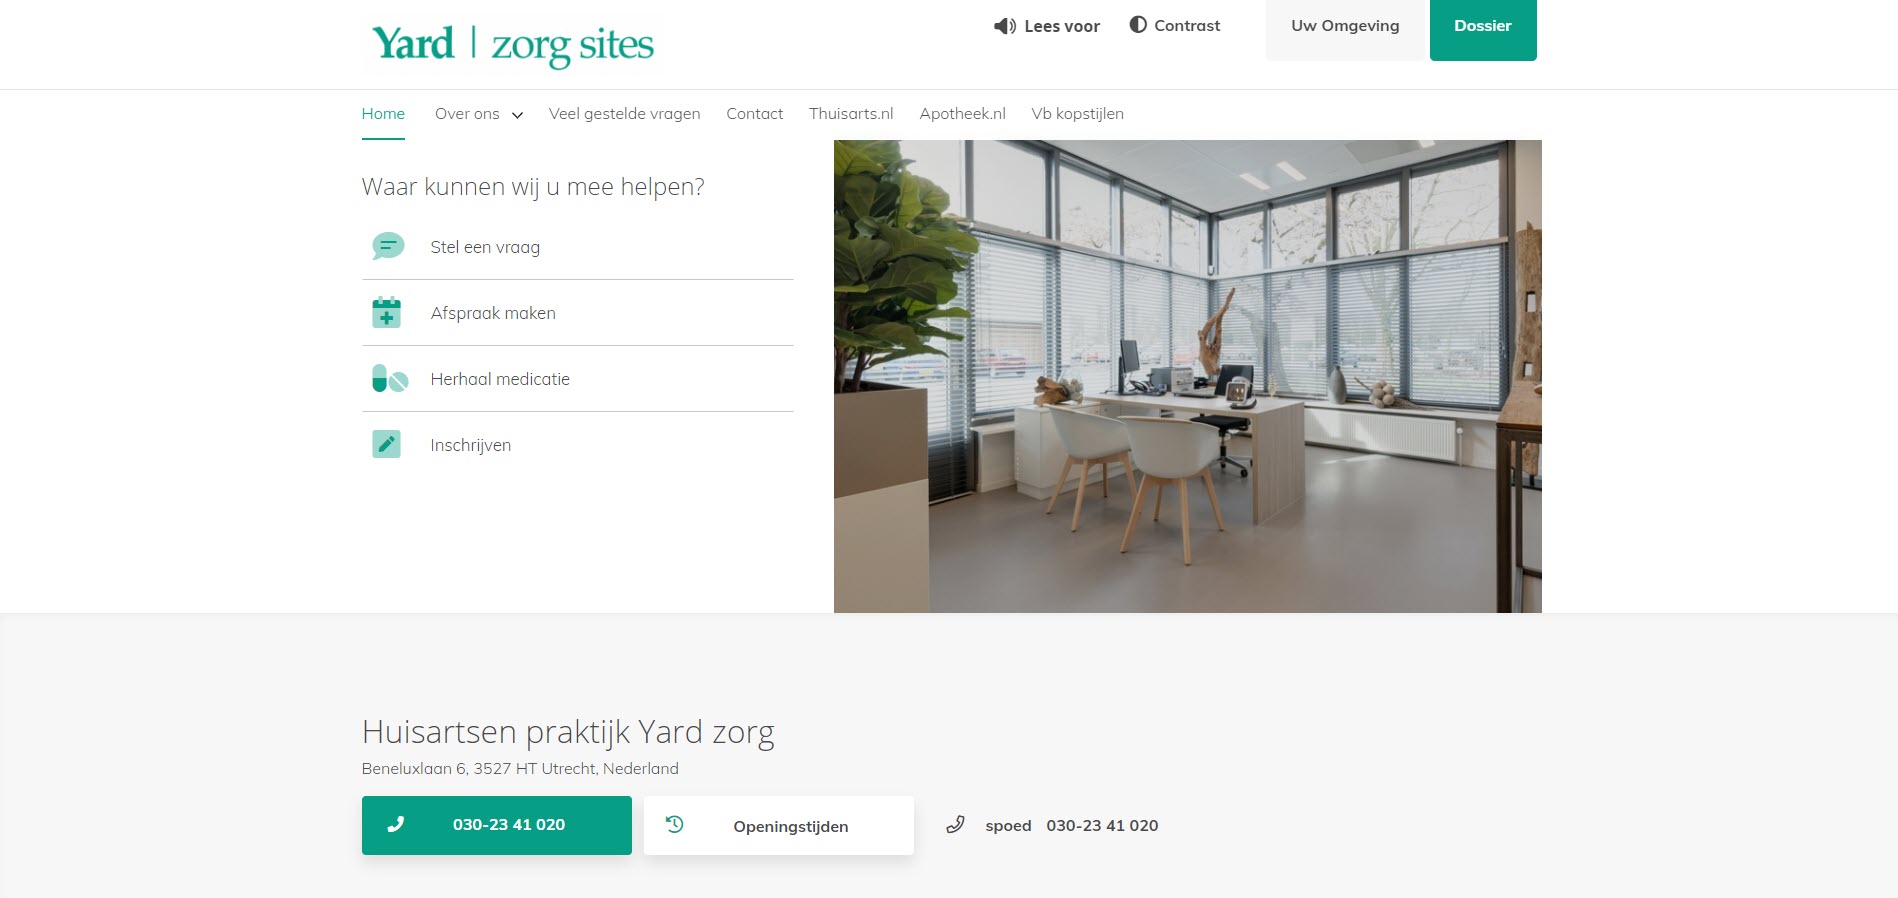Open the Contact menu item
Image resolution: width=1898 pixels, height=898 pixels.
click(754, 114)
